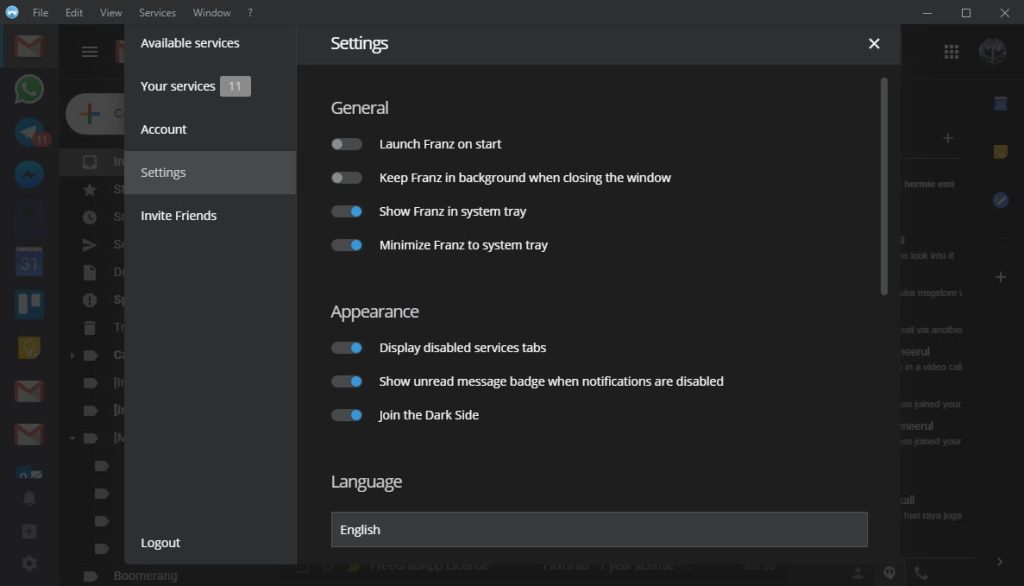Open the Language dropdown showing English
The height and width of the screenshot is (586, 1024).
click(598, 530)
